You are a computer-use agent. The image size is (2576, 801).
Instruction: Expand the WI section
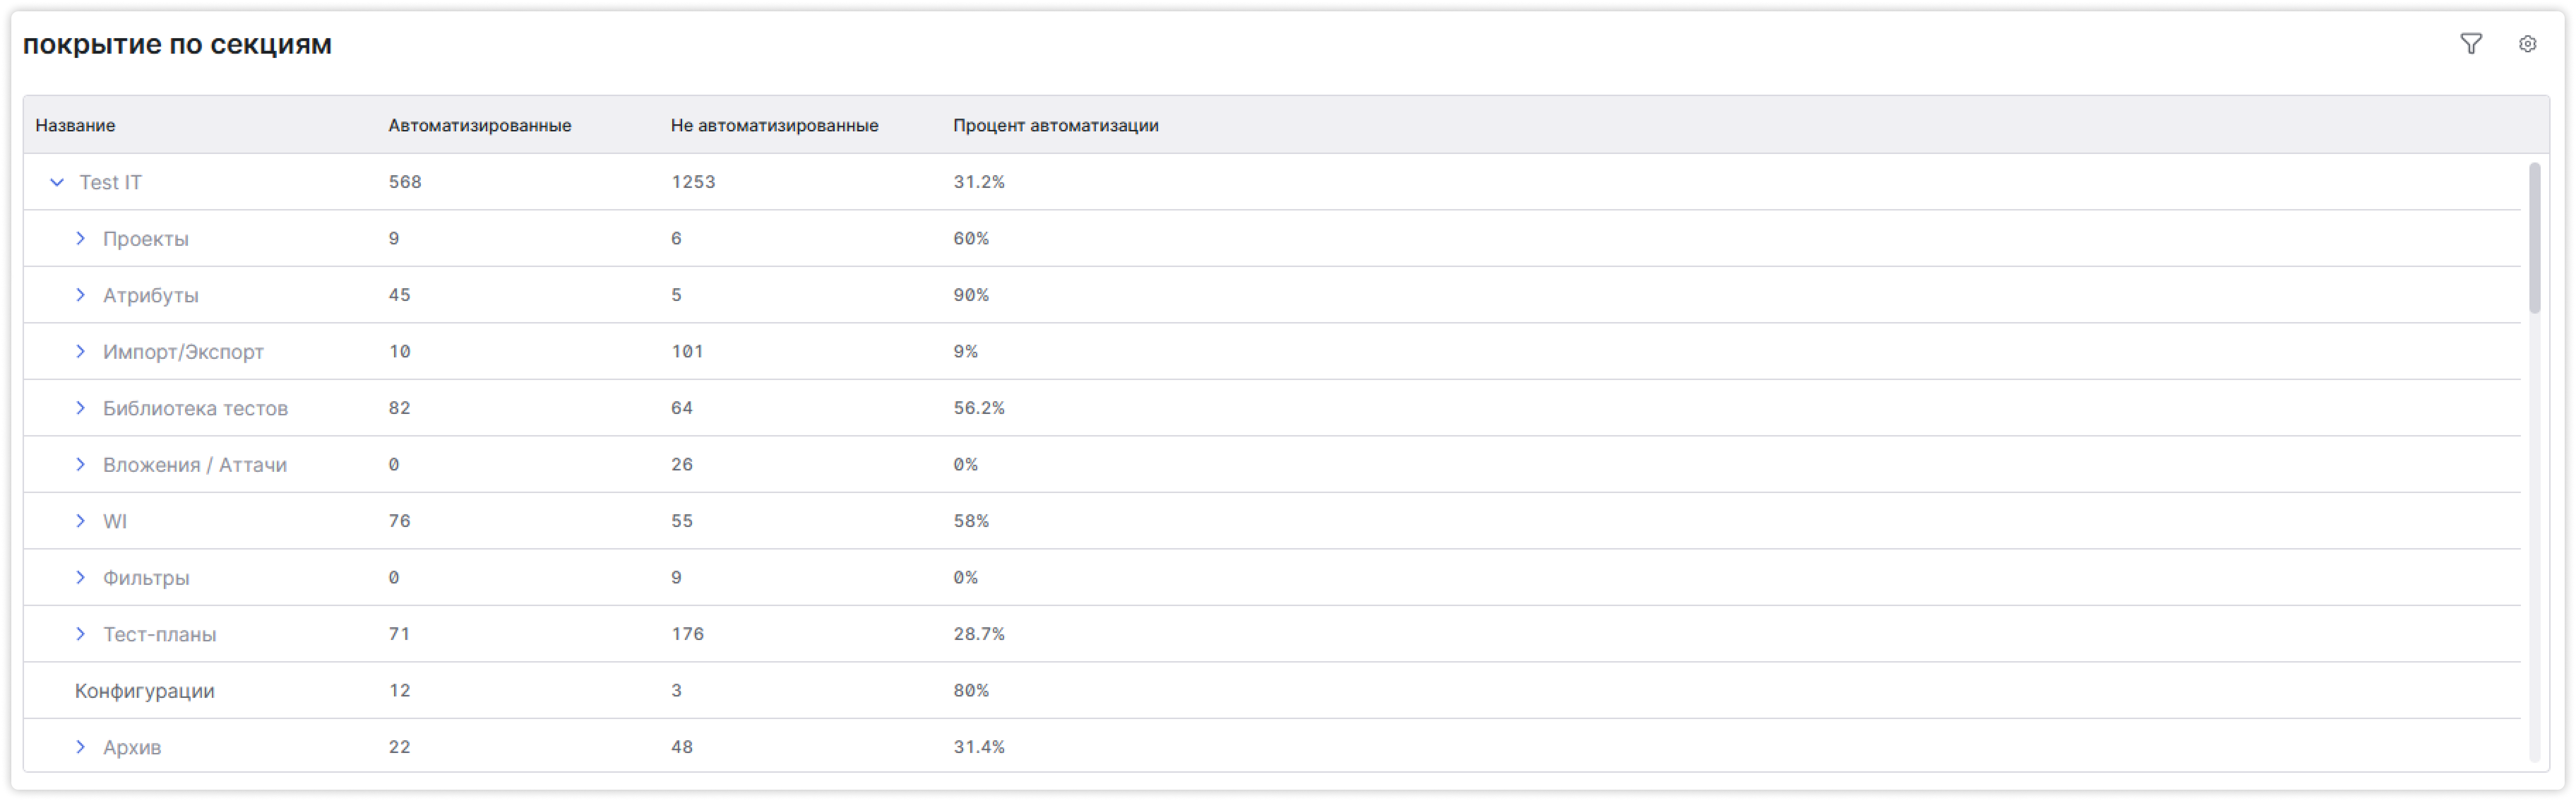[80, 521]
